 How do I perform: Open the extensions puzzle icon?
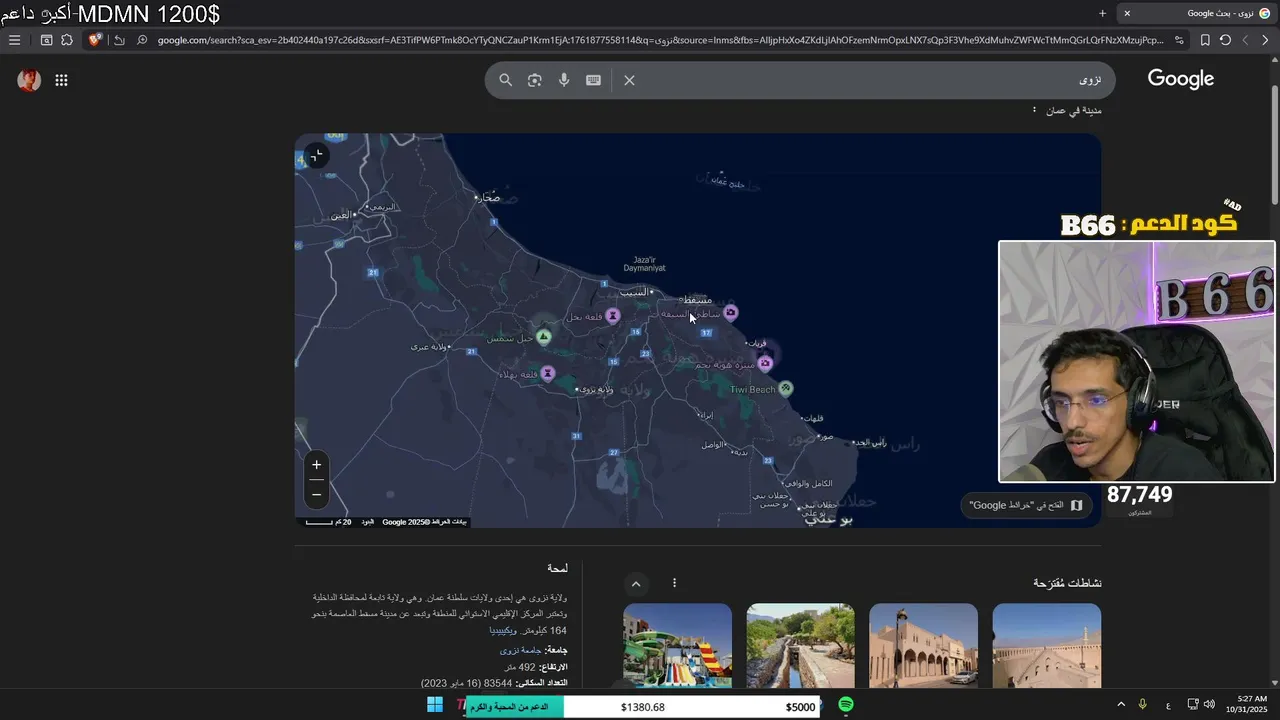point(67,40)
